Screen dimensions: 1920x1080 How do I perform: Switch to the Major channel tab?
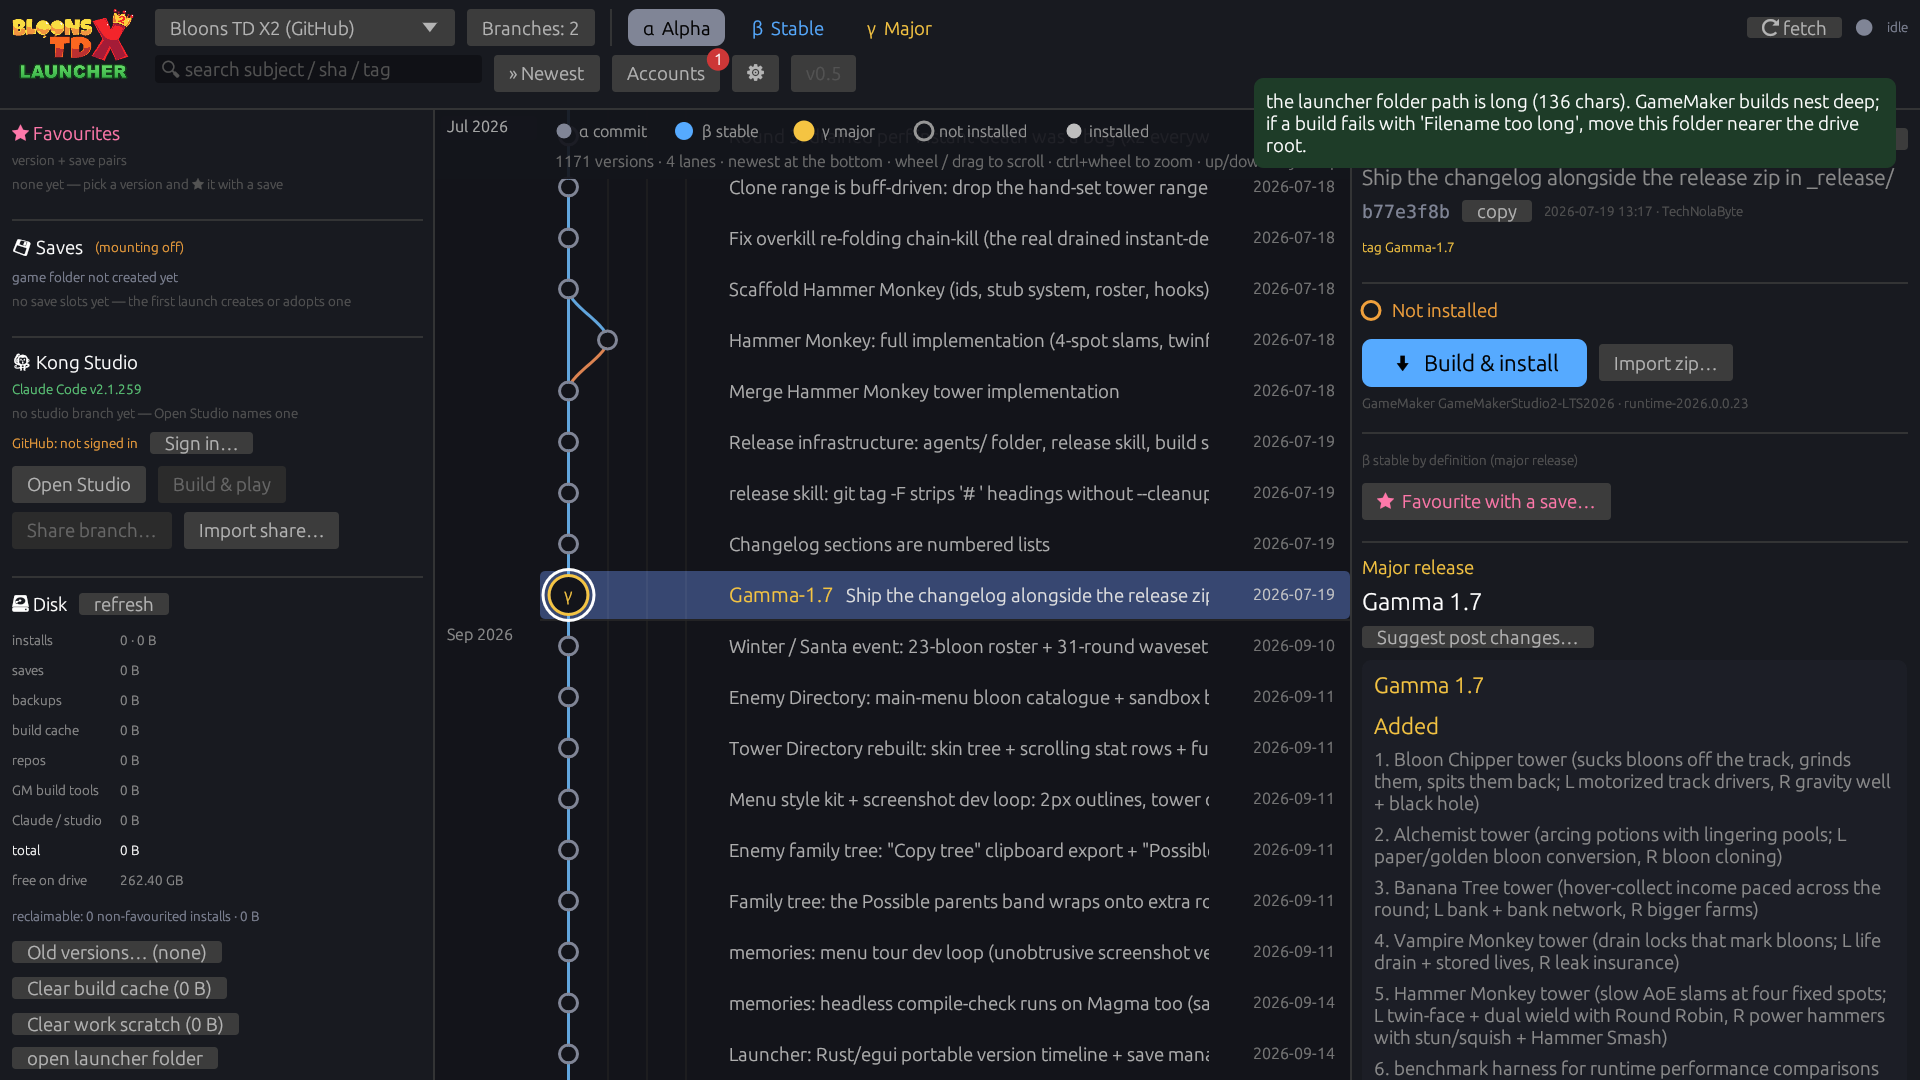tap(899, 28)
